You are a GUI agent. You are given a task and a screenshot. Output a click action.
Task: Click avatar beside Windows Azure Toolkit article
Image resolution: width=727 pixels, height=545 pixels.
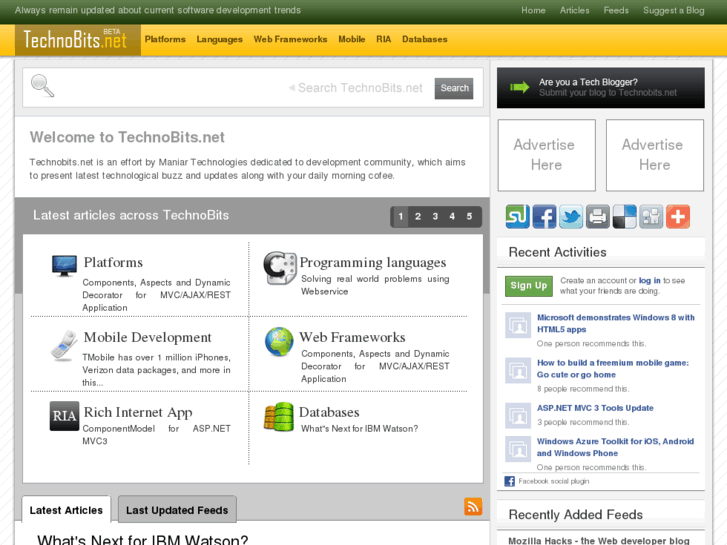518,449
